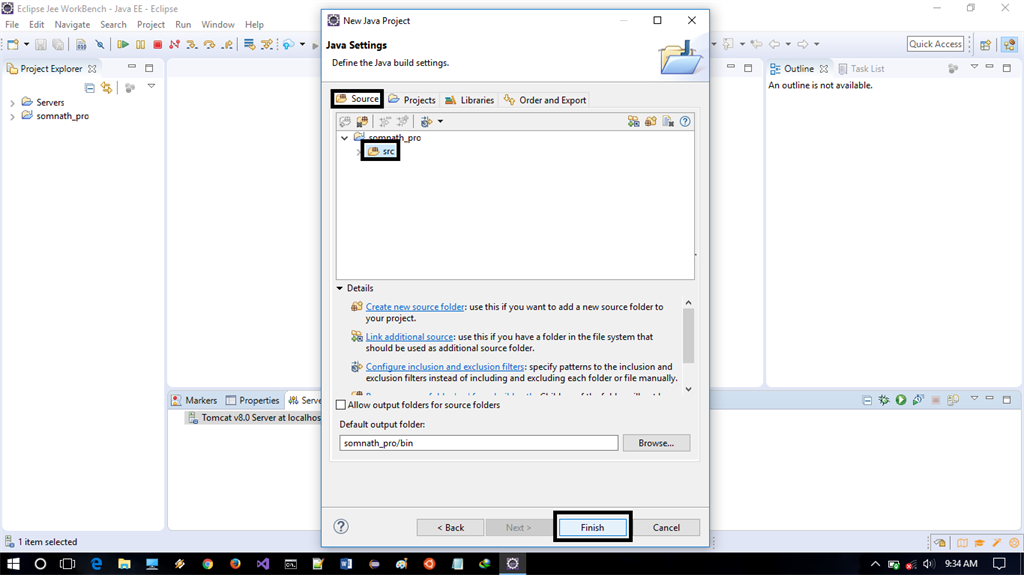
Task: Click the Back button
Action: (x=451, y=527)
